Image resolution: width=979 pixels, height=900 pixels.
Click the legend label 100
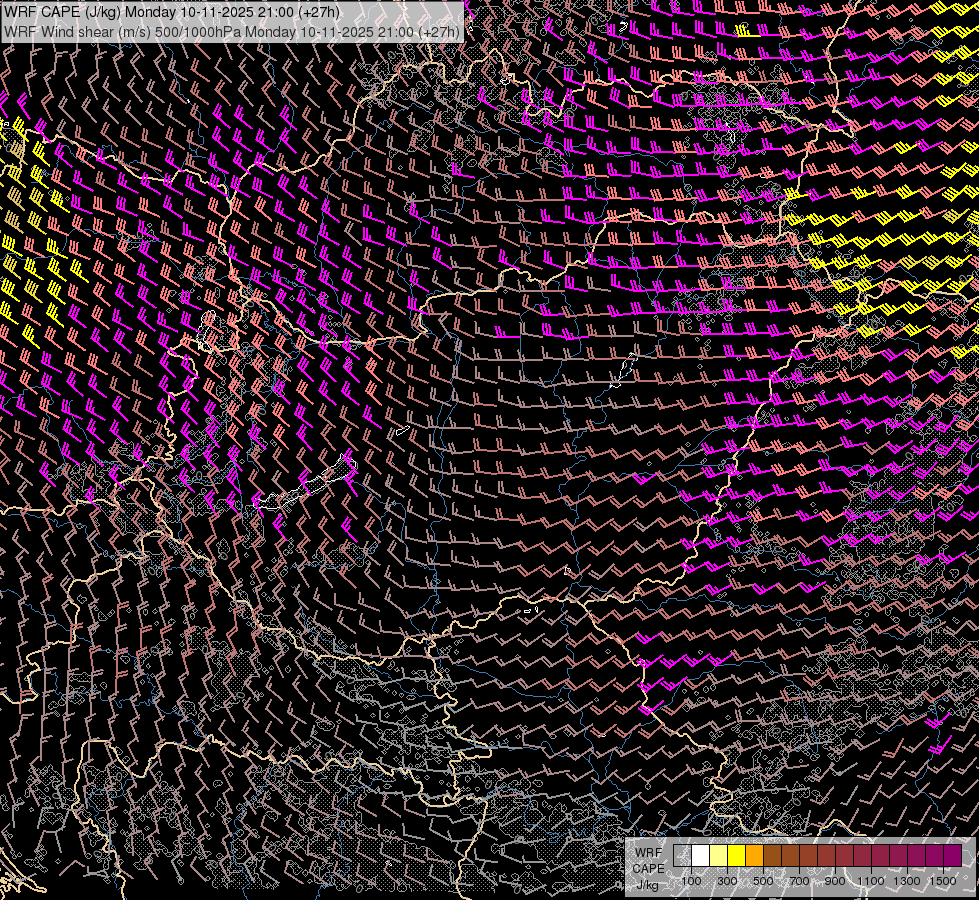tap(691, 881)
